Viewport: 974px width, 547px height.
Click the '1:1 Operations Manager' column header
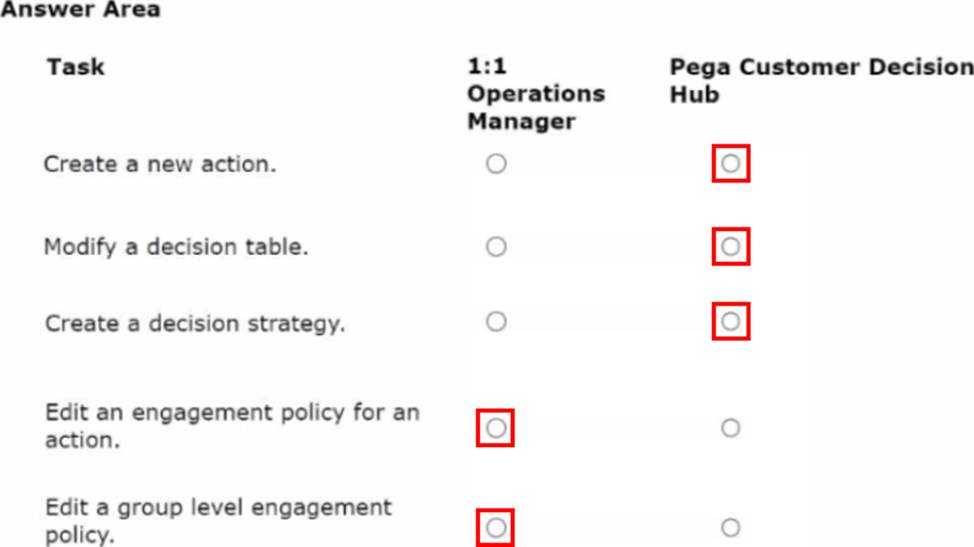click(535, 94)
